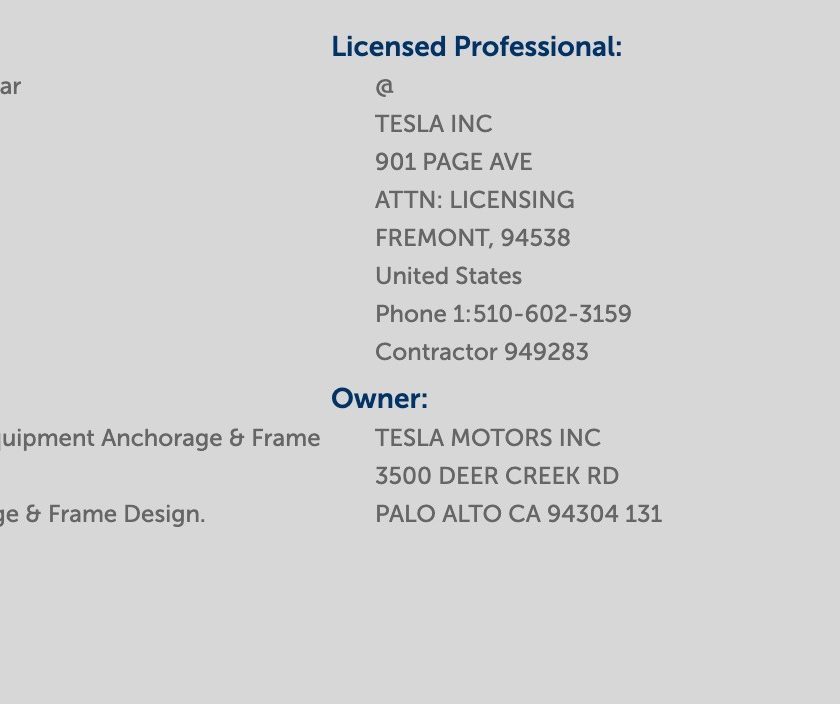Click 3500 DEER CREEK RD address

coord(497,476)
